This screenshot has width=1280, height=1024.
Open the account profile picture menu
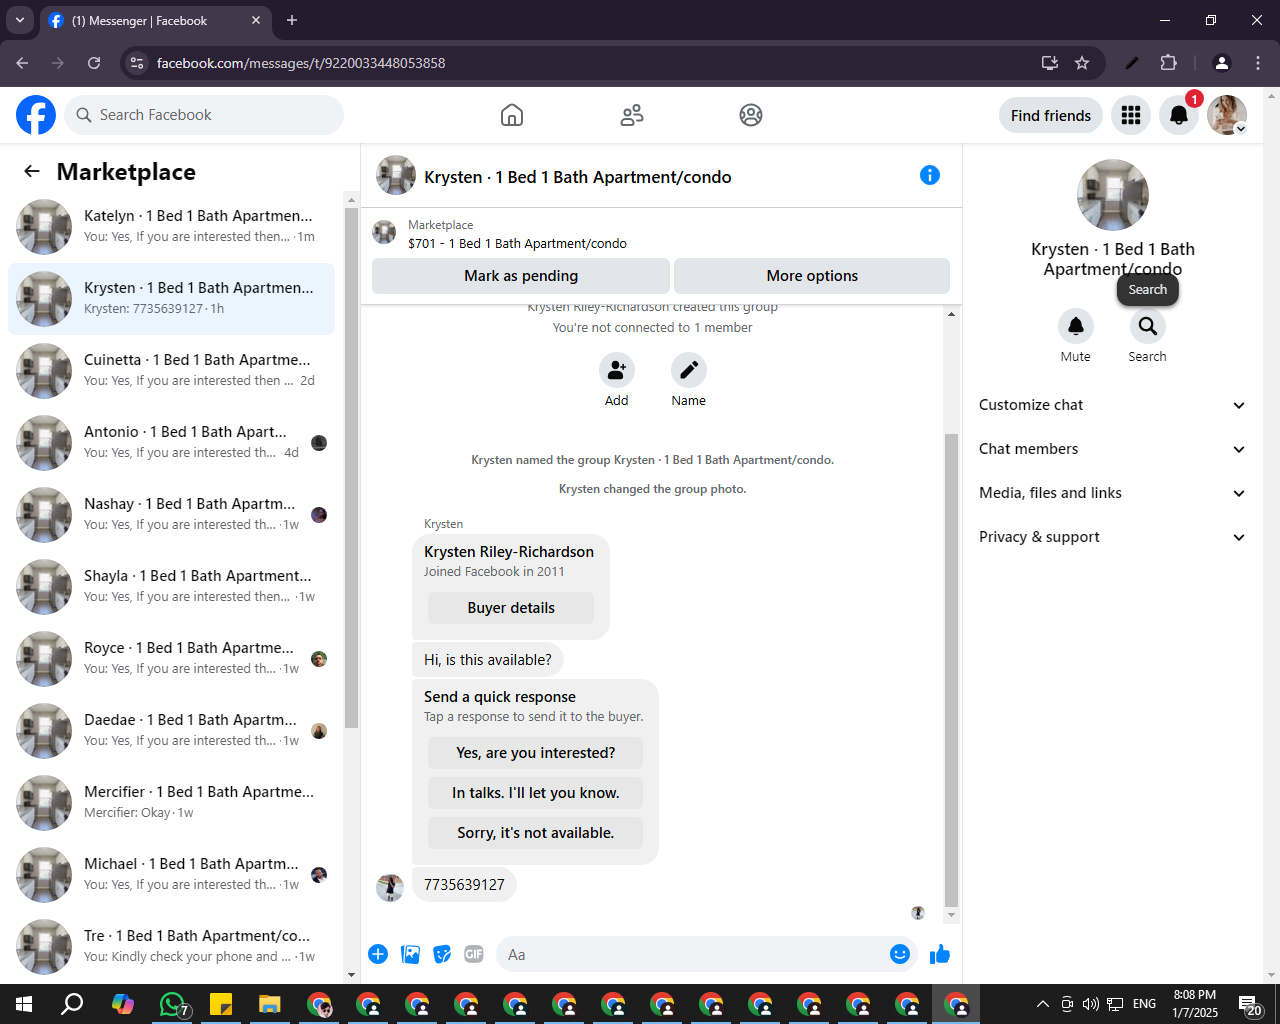click(x=1227, y=115)
